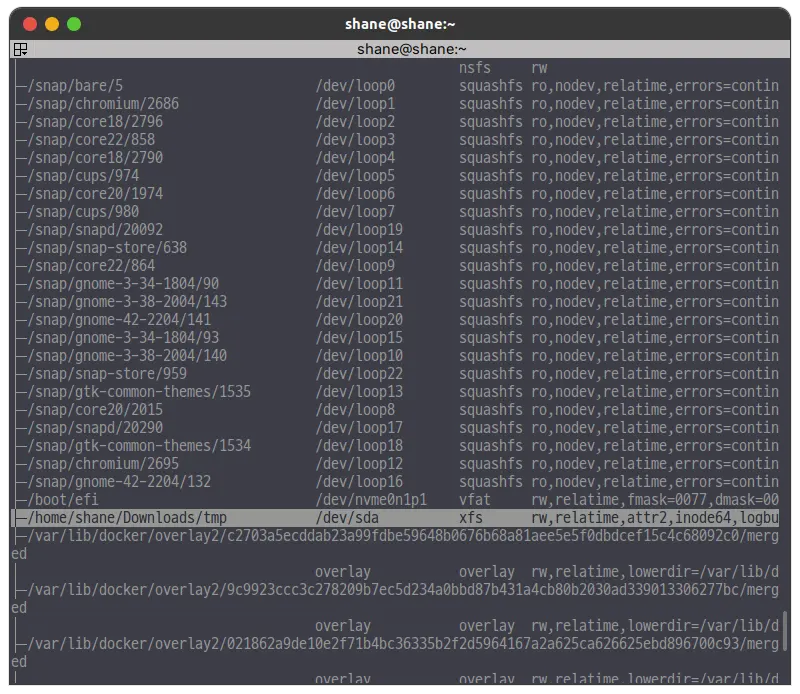The image size is (800, 694).
Task: Select the /boot/efi mount path
Action: 63,500
